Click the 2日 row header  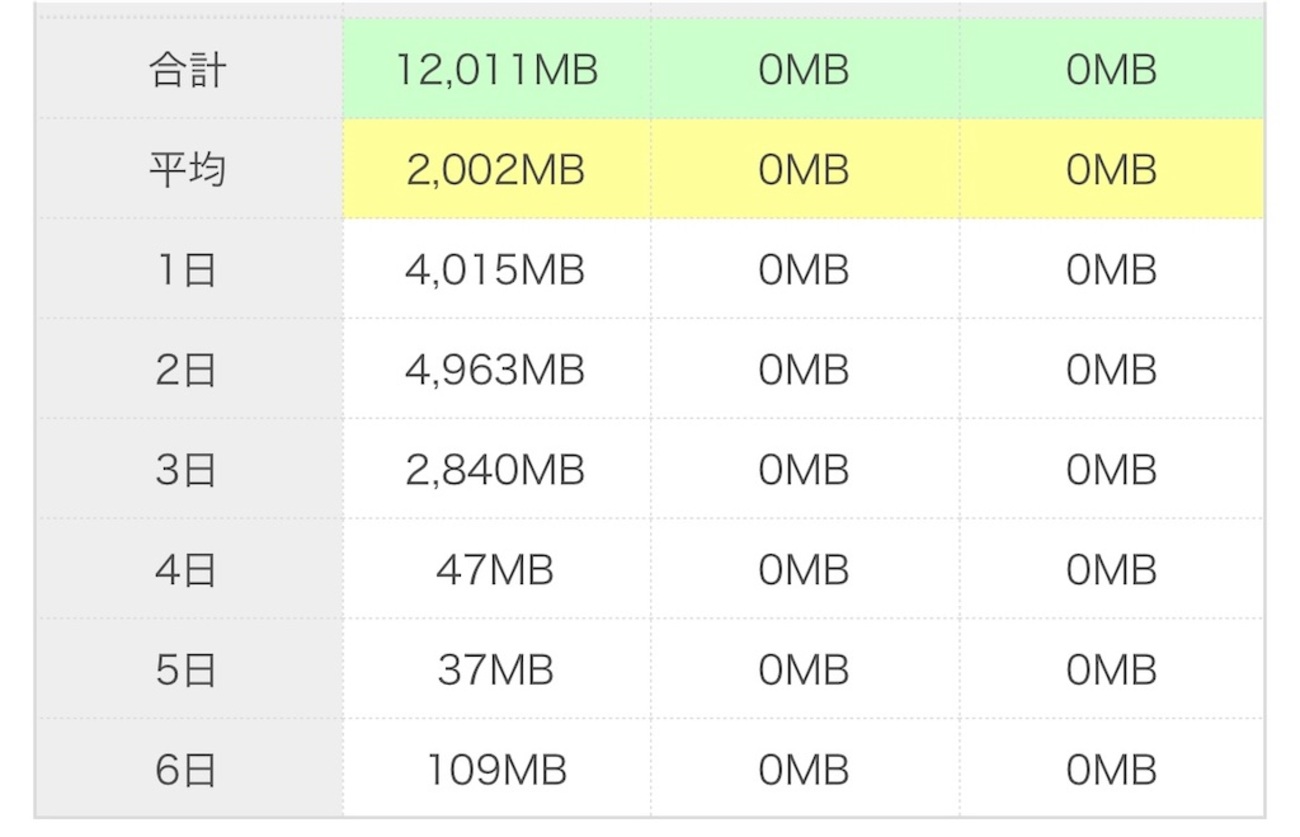click(x=188, y=371)
